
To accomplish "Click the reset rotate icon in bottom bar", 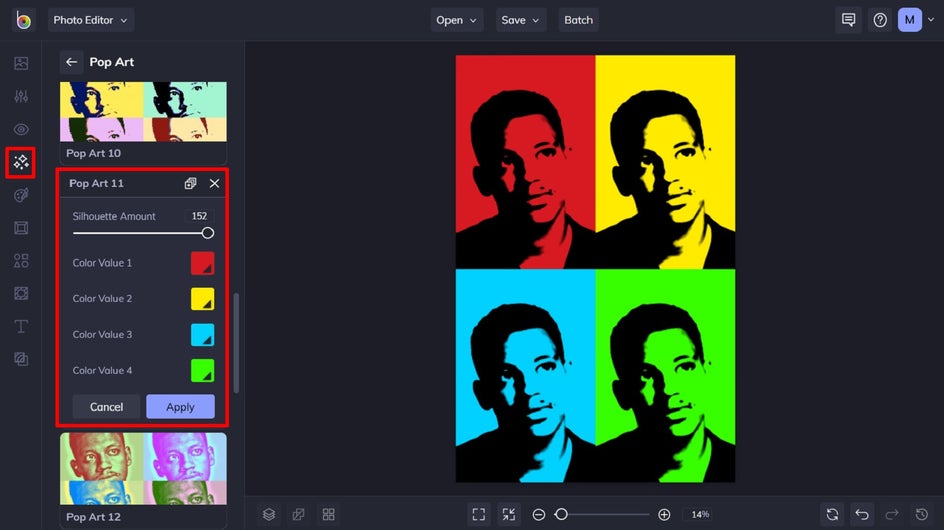I will click(x=833, y=514).
